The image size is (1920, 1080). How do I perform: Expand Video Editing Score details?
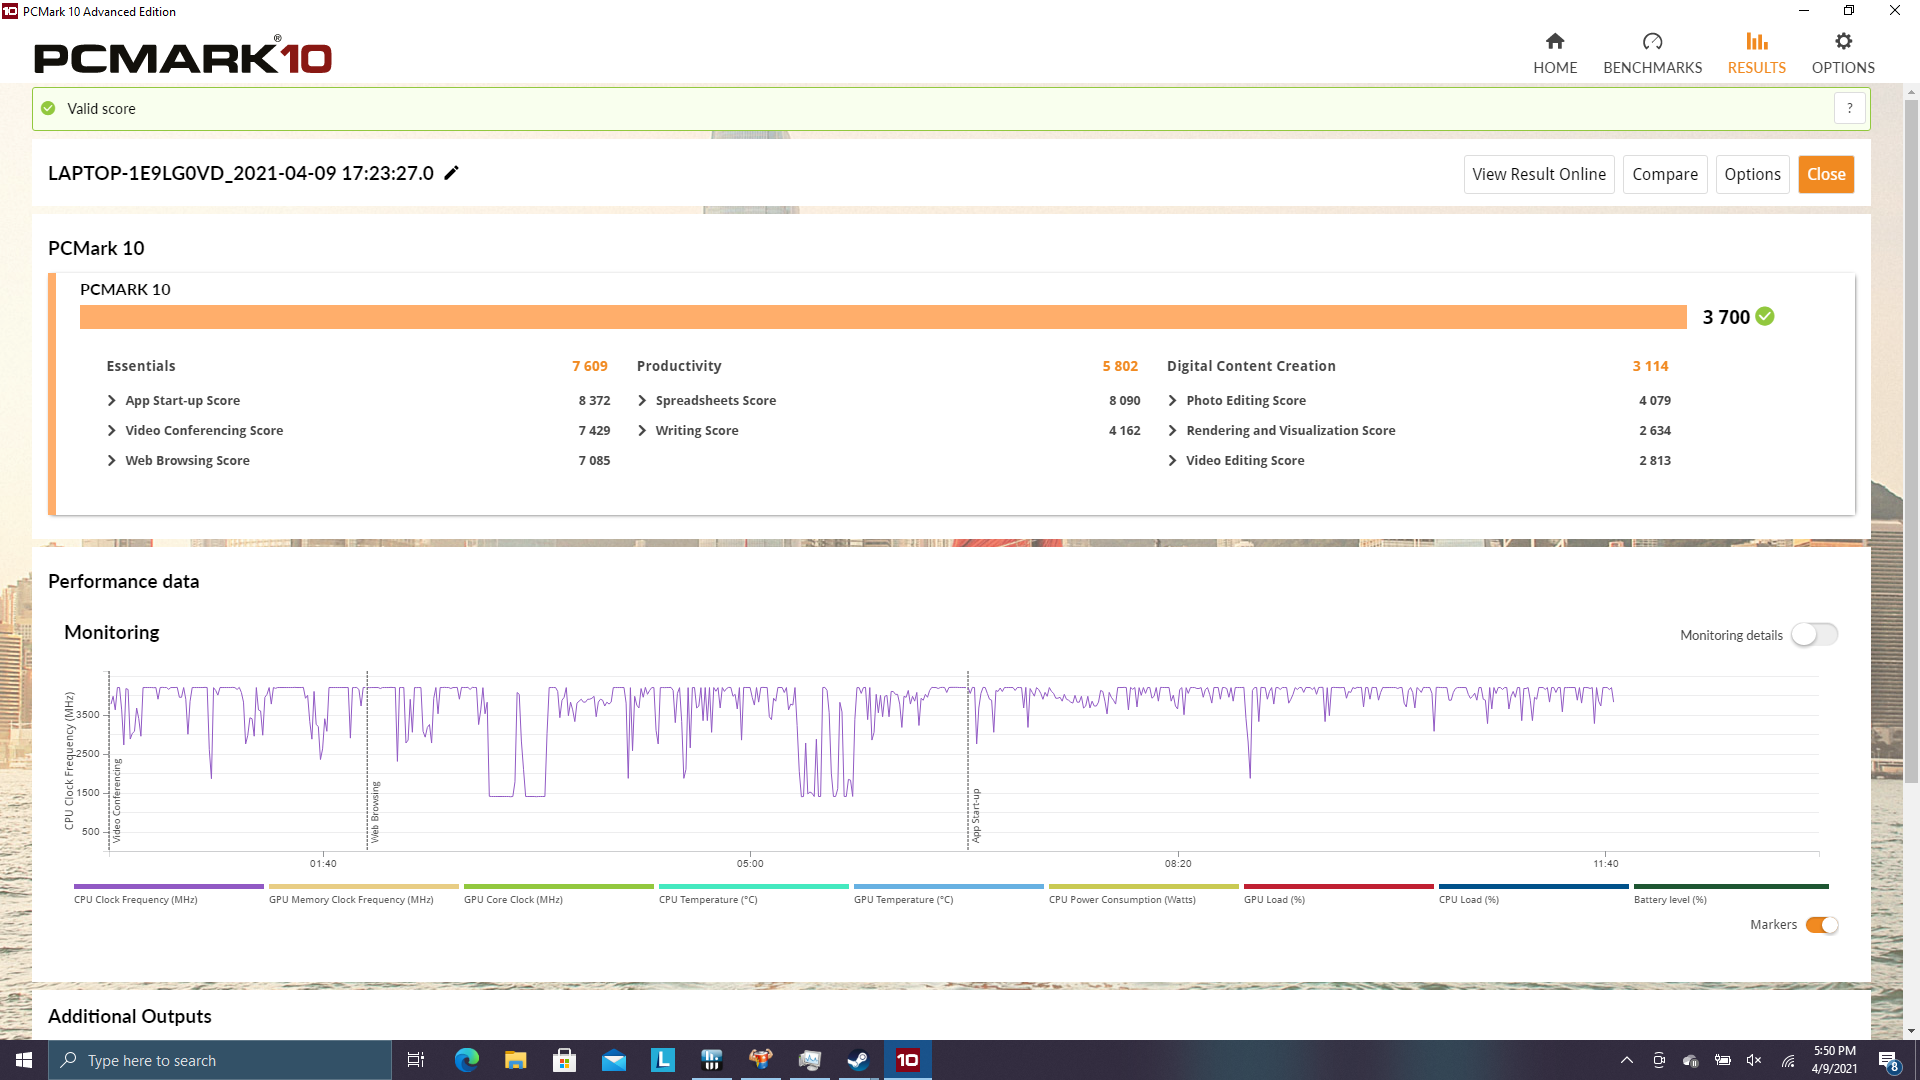(x=1172, y=460)
